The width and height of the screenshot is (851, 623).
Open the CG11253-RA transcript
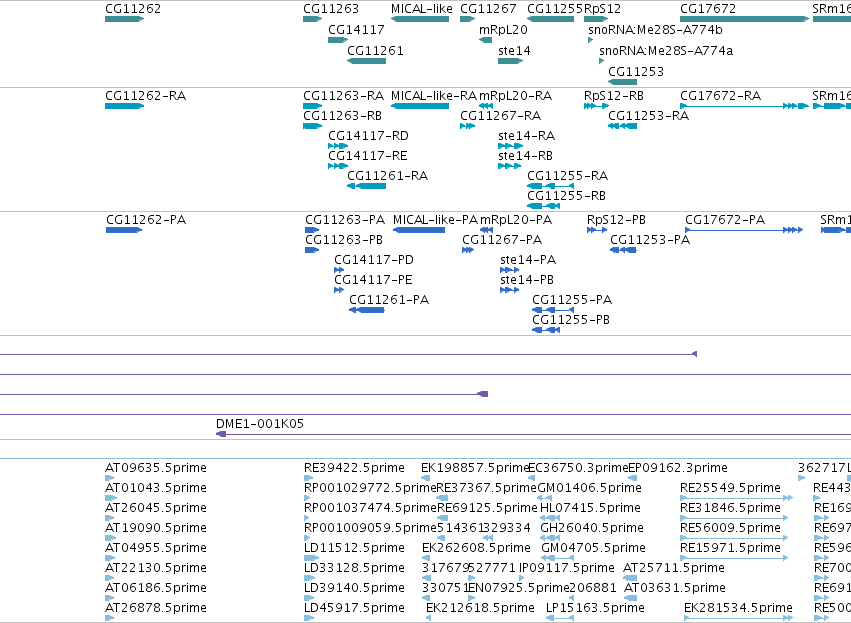click(x=623, y=126)
